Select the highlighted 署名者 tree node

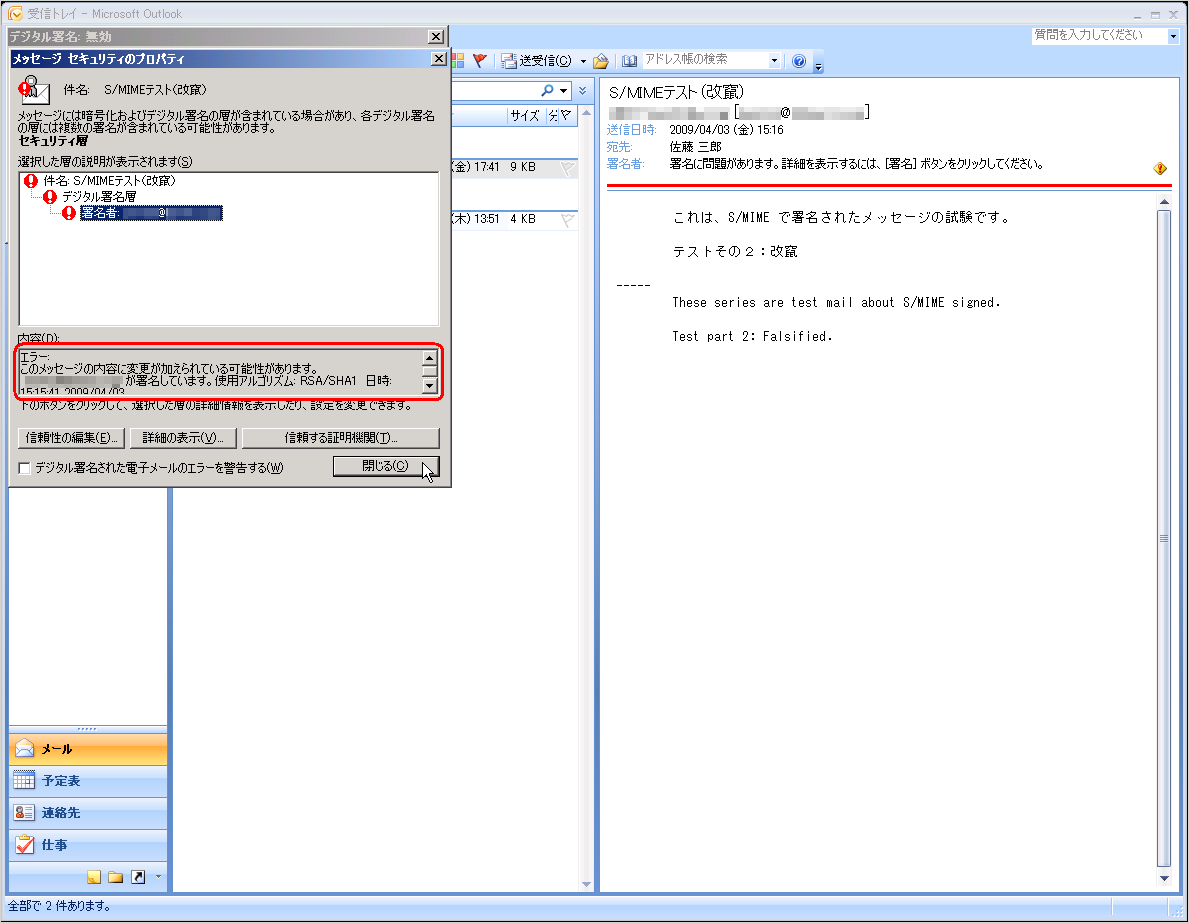151,213
